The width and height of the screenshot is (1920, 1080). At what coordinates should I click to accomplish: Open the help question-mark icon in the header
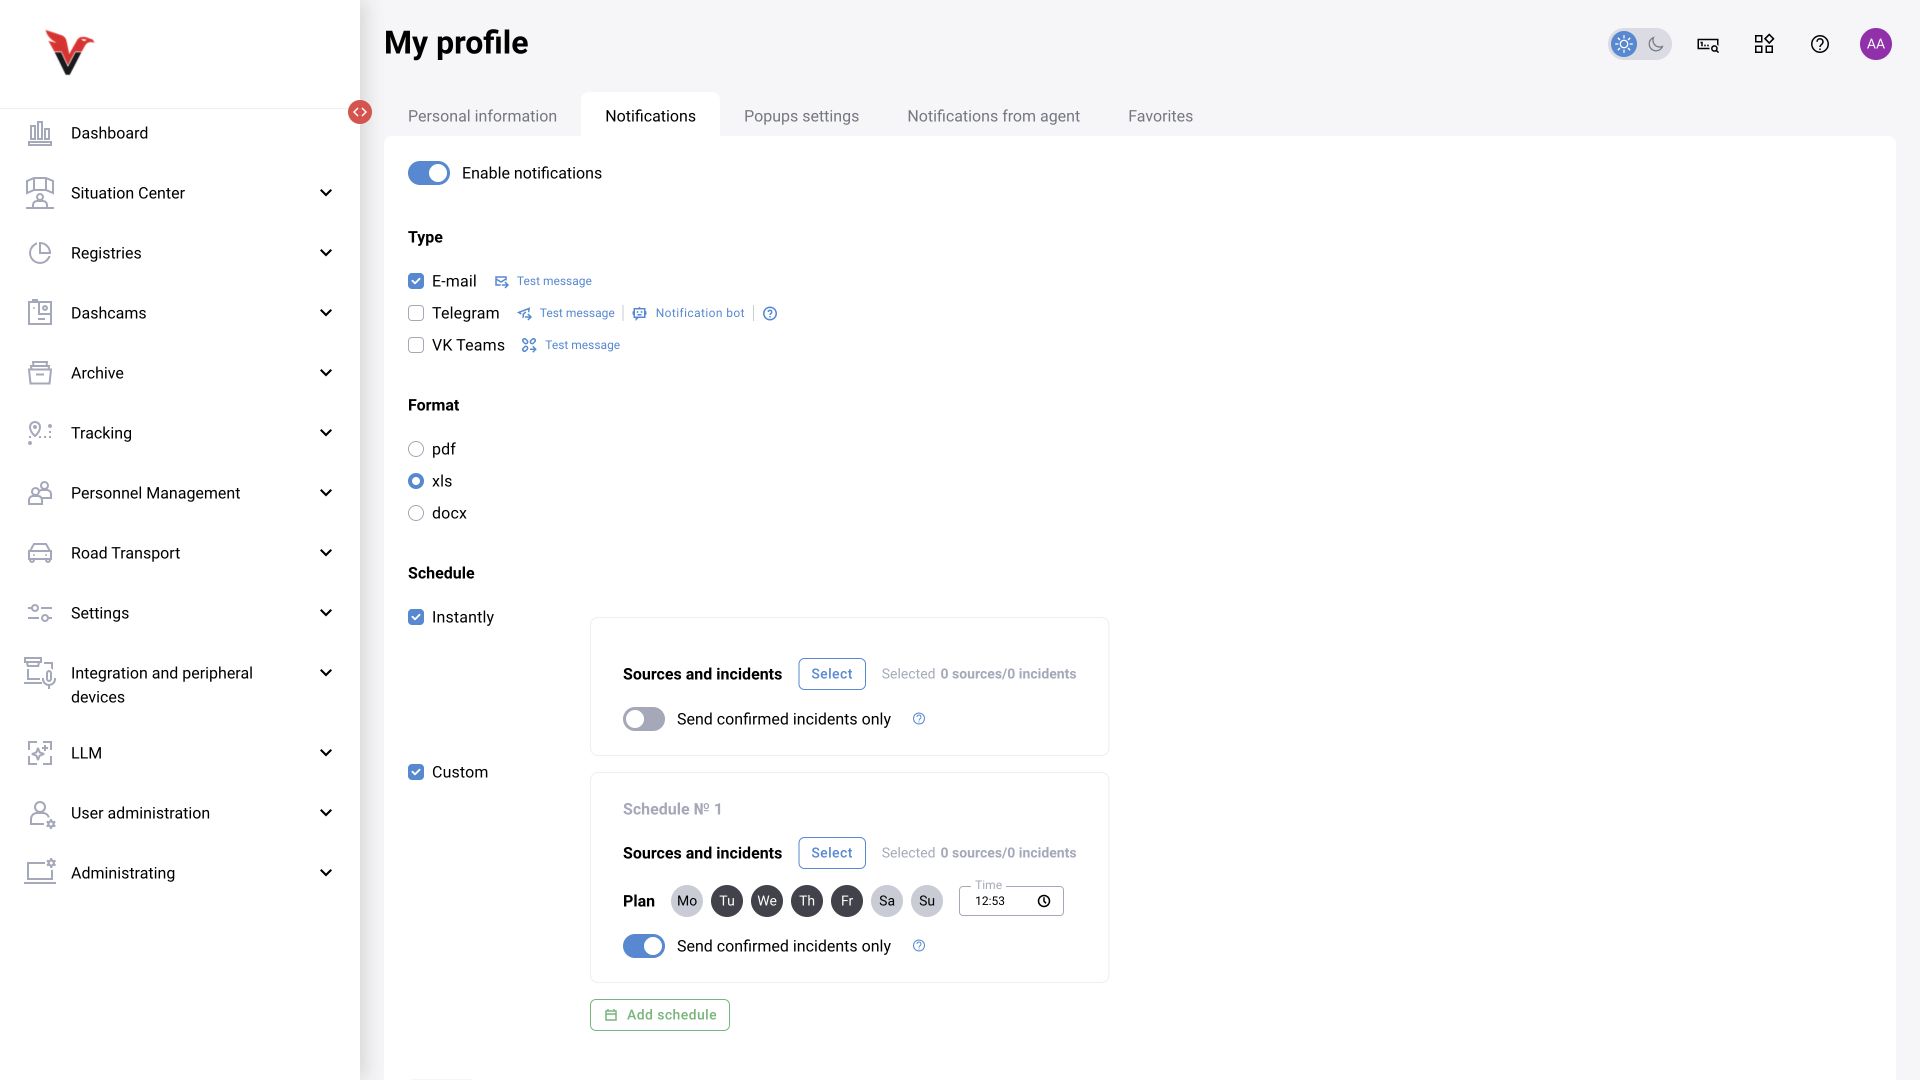(1820, 44)
